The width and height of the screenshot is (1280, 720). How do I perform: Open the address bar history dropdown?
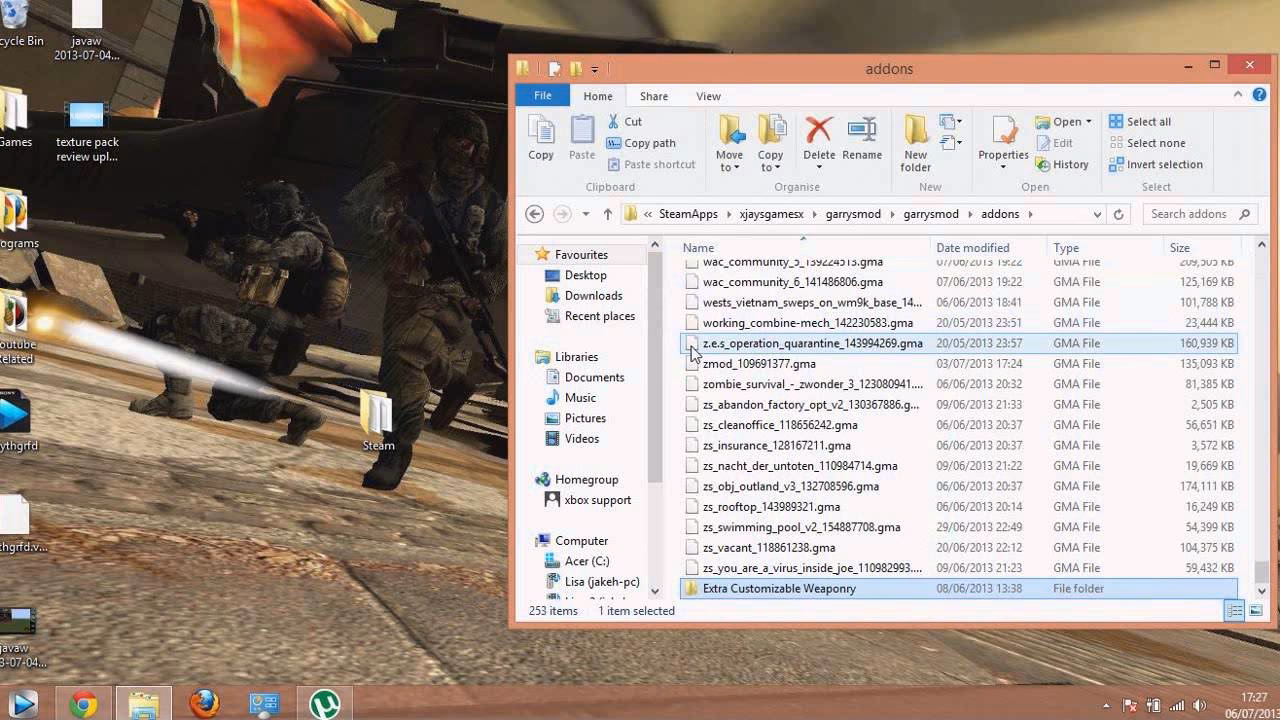point(1097,214)
